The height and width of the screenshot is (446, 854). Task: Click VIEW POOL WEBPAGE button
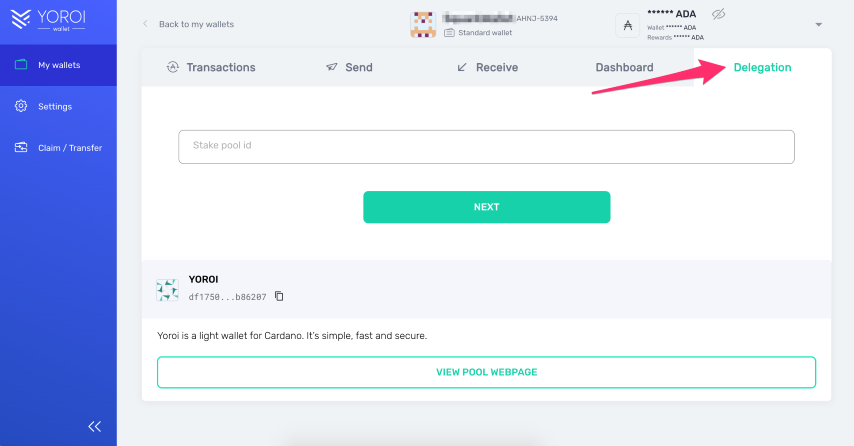[486, 372]
